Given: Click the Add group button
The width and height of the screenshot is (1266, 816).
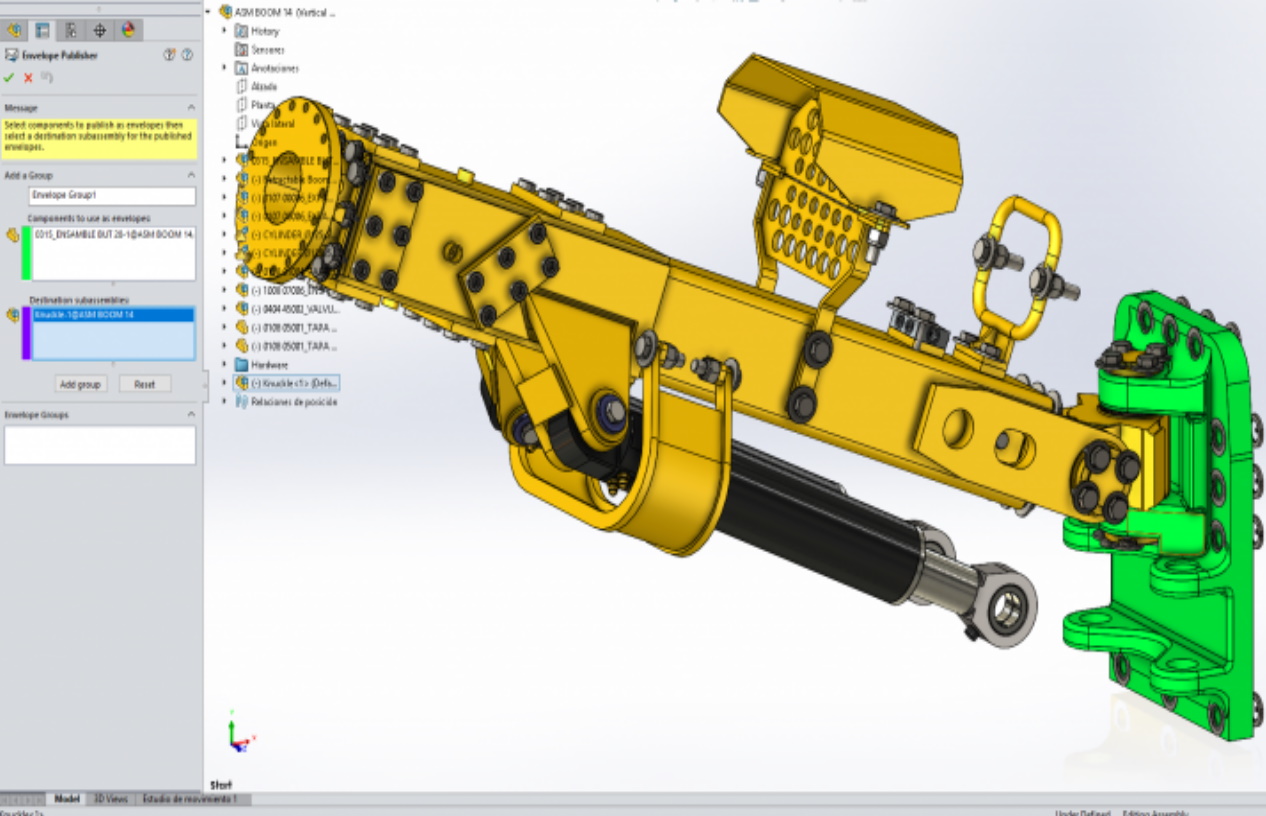Looking at the screenshot, I should pyautogui.click(x=80, y=384).
